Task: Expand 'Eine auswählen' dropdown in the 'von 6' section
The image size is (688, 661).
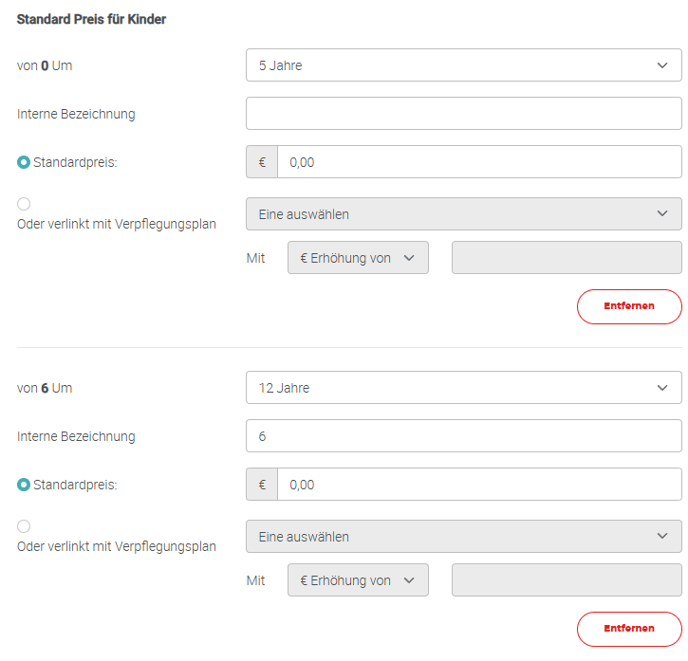Action: 463,537
